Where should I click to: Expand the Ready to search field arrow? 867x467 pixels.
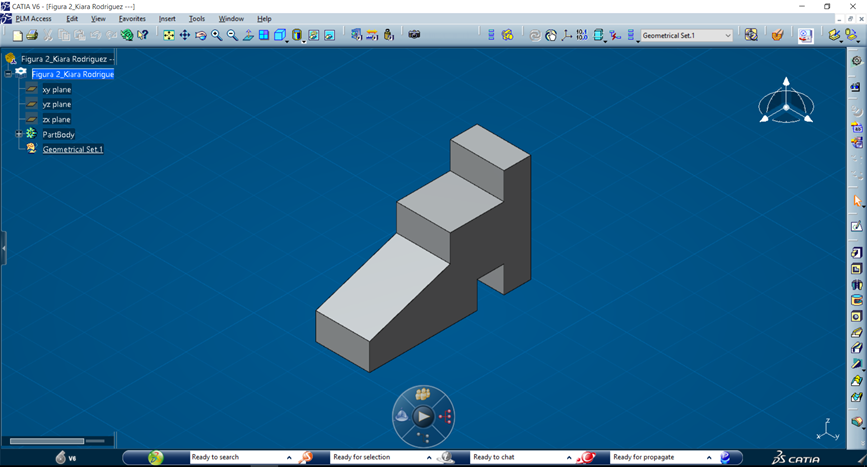tap(289, 457)
